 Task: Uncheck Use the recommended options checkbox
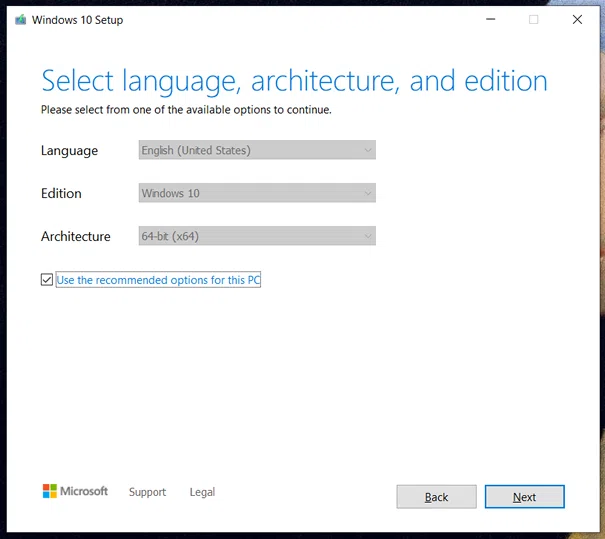coord(47,279)
